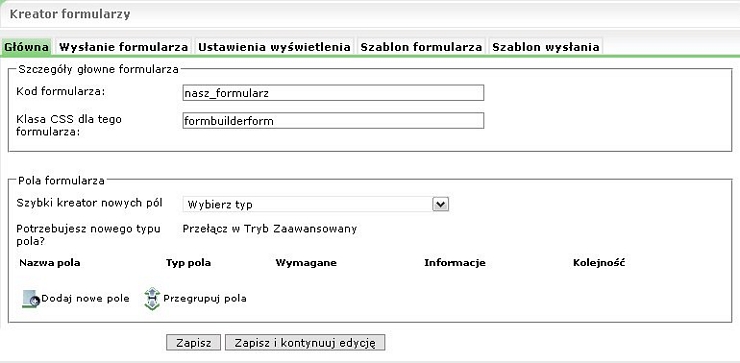The image size is (740, 363).
Task: Click the Typ pola column header
Action: [x=188, y=263]
